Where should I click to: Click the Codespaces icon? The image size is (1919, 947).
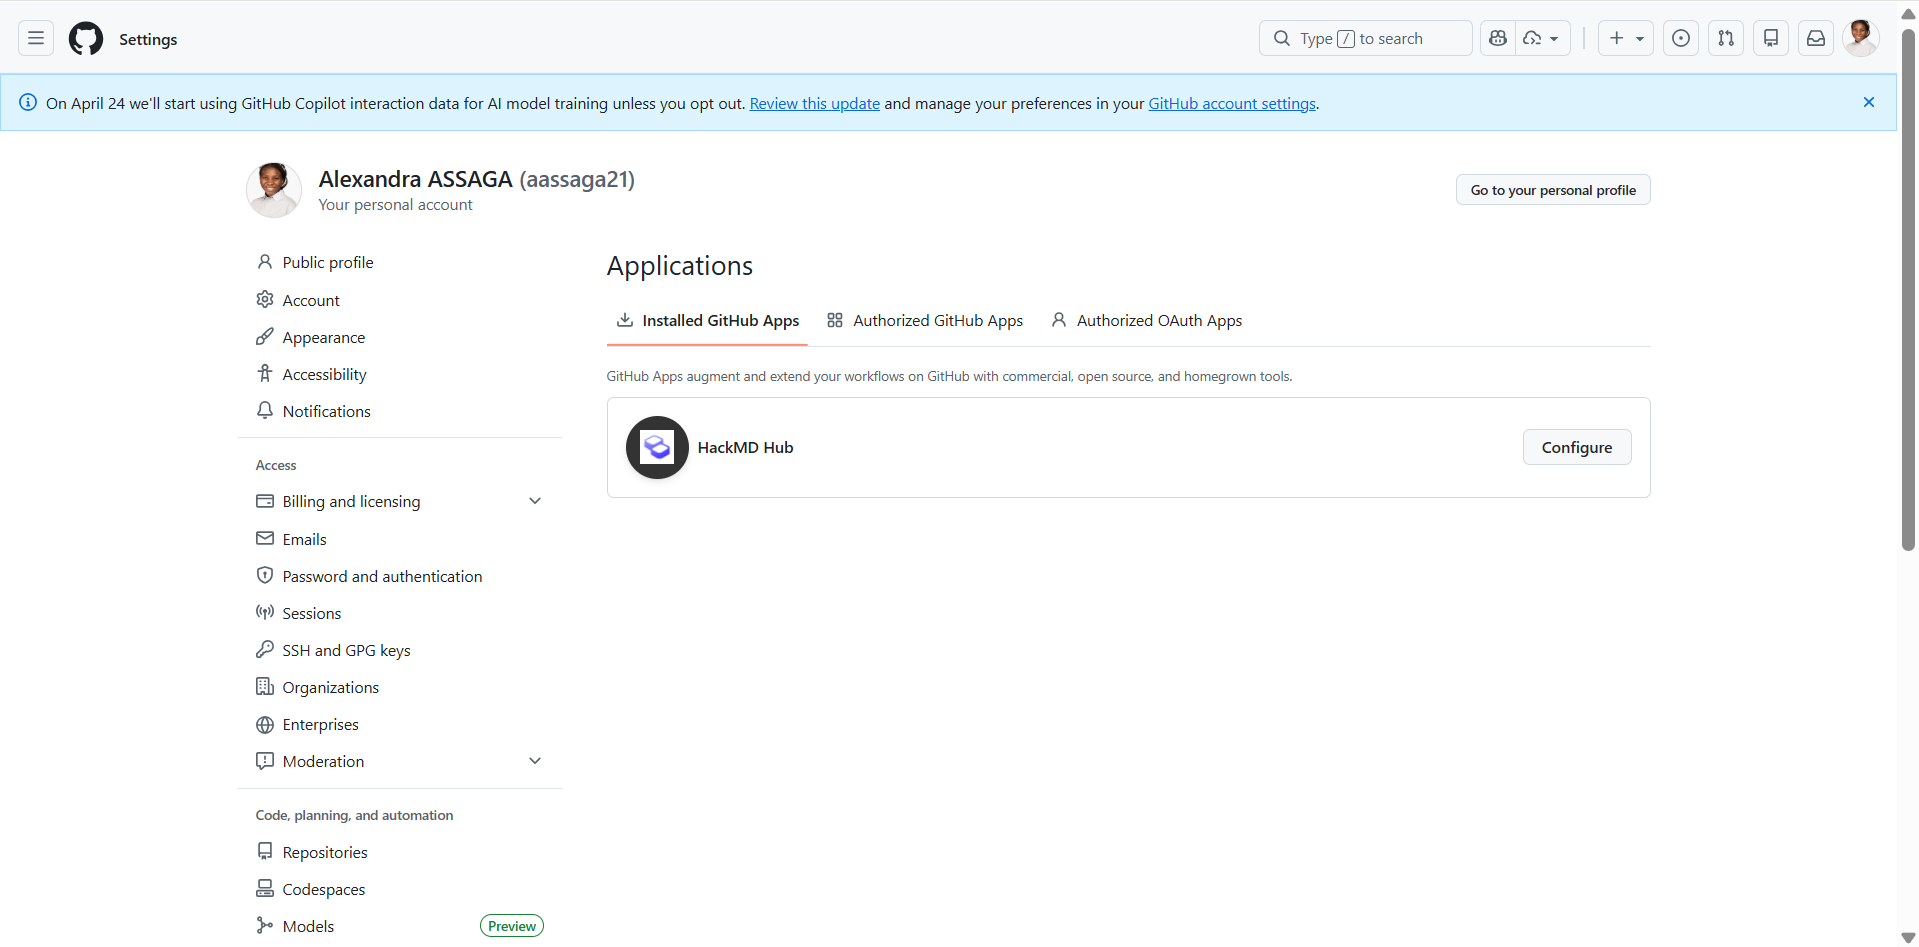pyautogui.click(x=265, y=888)
